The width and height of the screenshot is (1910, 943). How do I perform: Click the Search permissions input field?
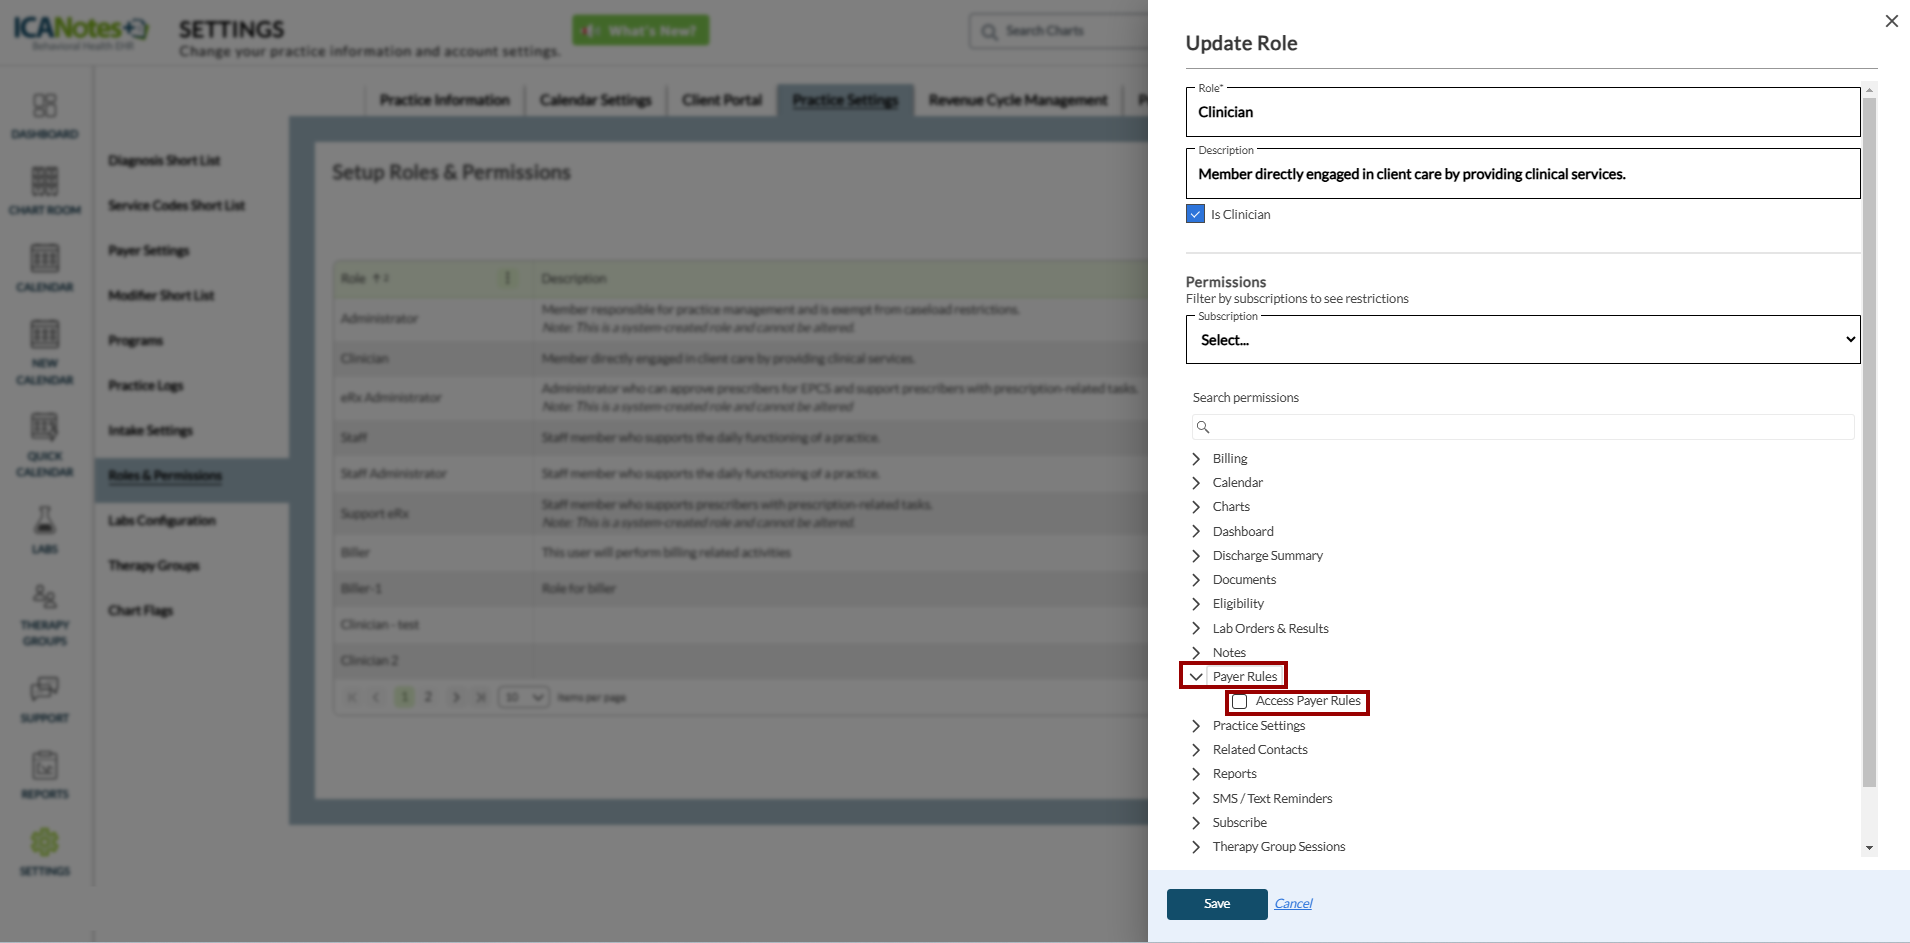(1530, 427)
